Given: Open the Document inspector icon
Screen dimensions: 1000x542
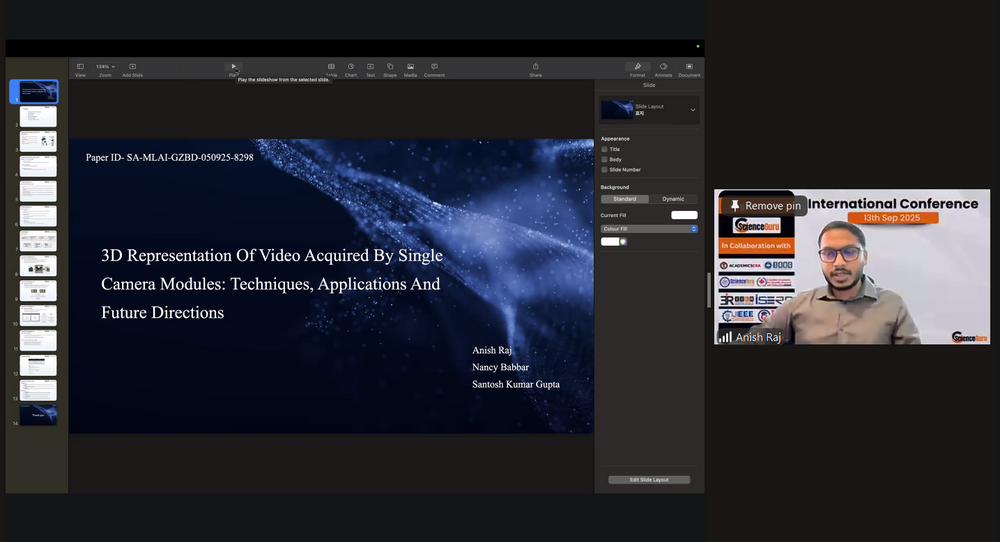Looking at the screenshot, I should point(689,67).
